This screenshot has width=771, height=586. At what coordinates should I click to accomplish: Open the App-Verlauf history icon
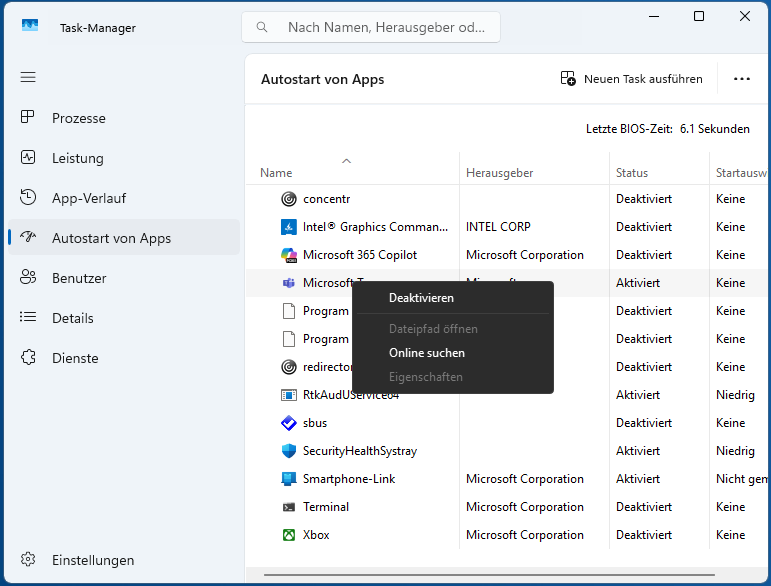28,197
